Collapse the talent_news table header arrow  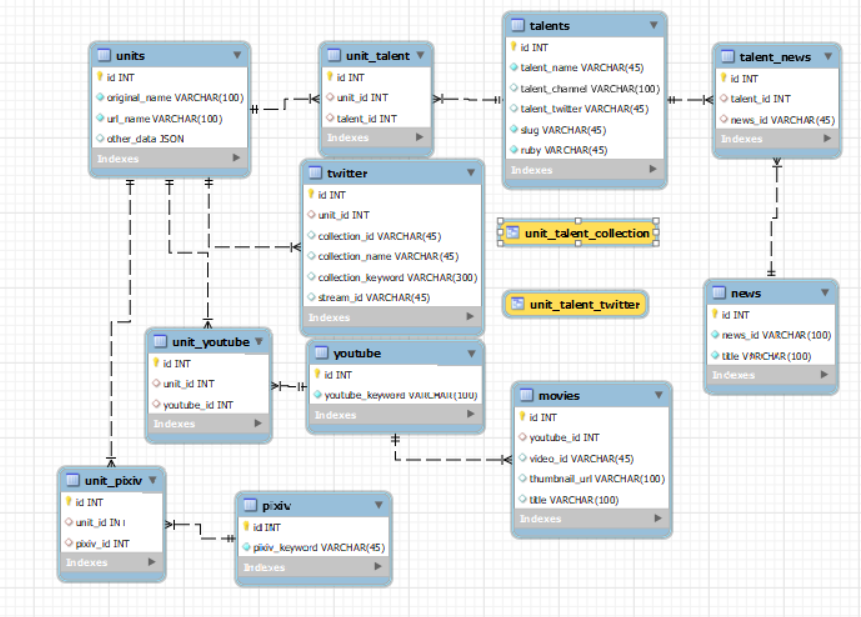pyautogui.click(x=828, y=56)
